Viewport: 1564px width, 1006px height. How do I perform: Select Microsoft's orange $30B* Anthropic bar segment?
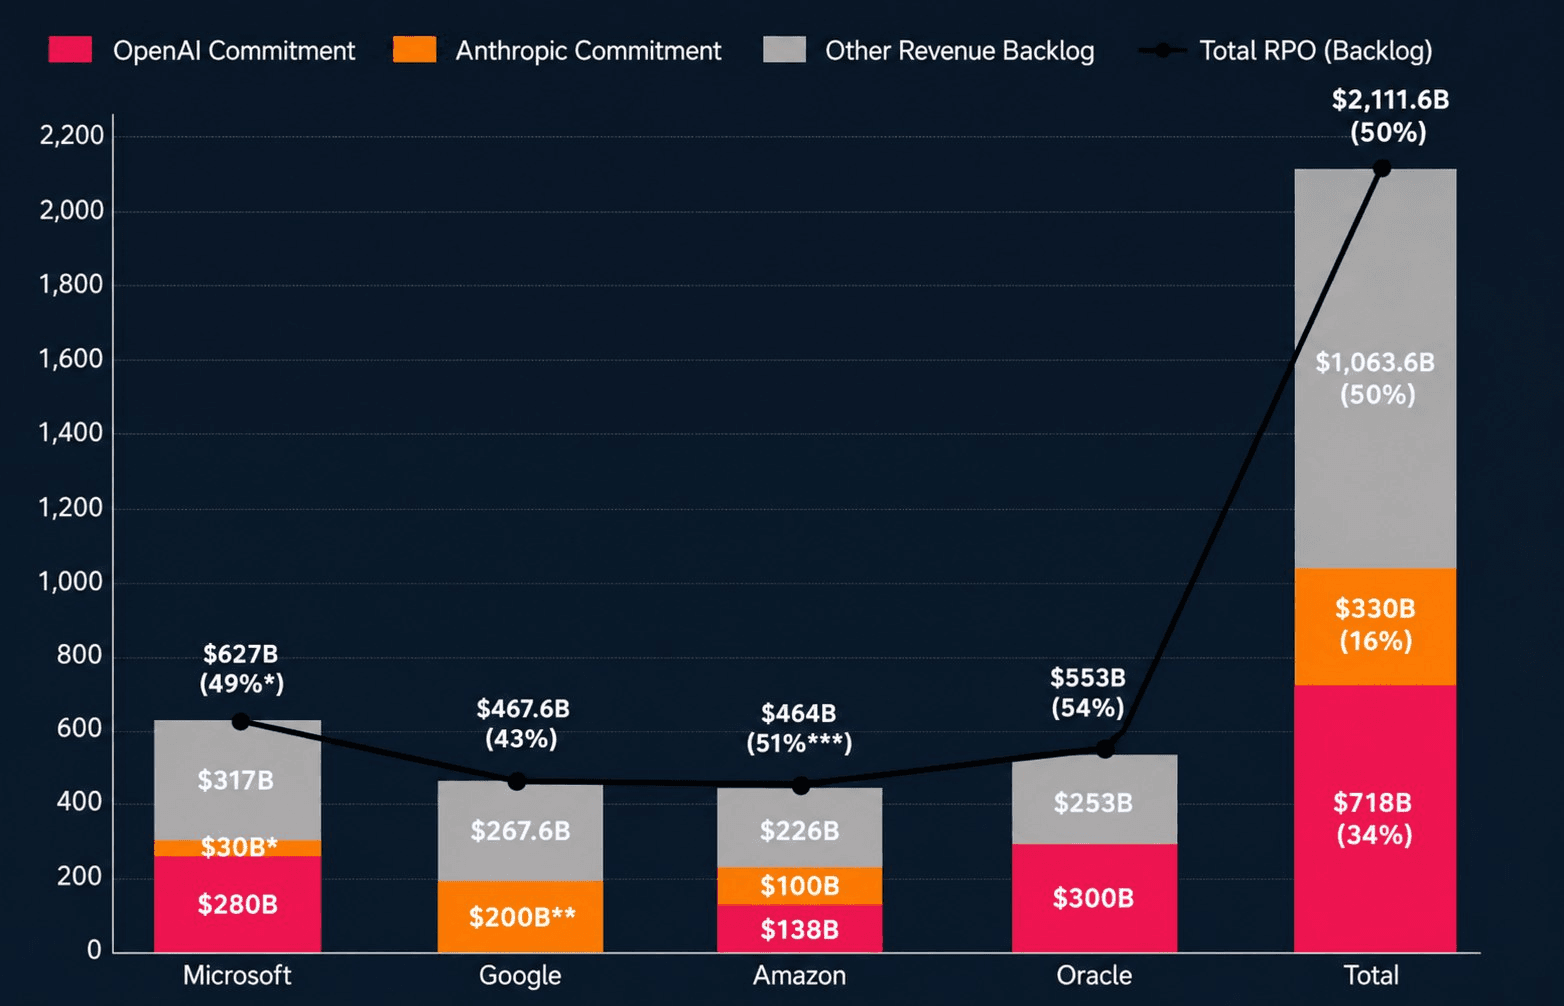click(x=238, y=848)
